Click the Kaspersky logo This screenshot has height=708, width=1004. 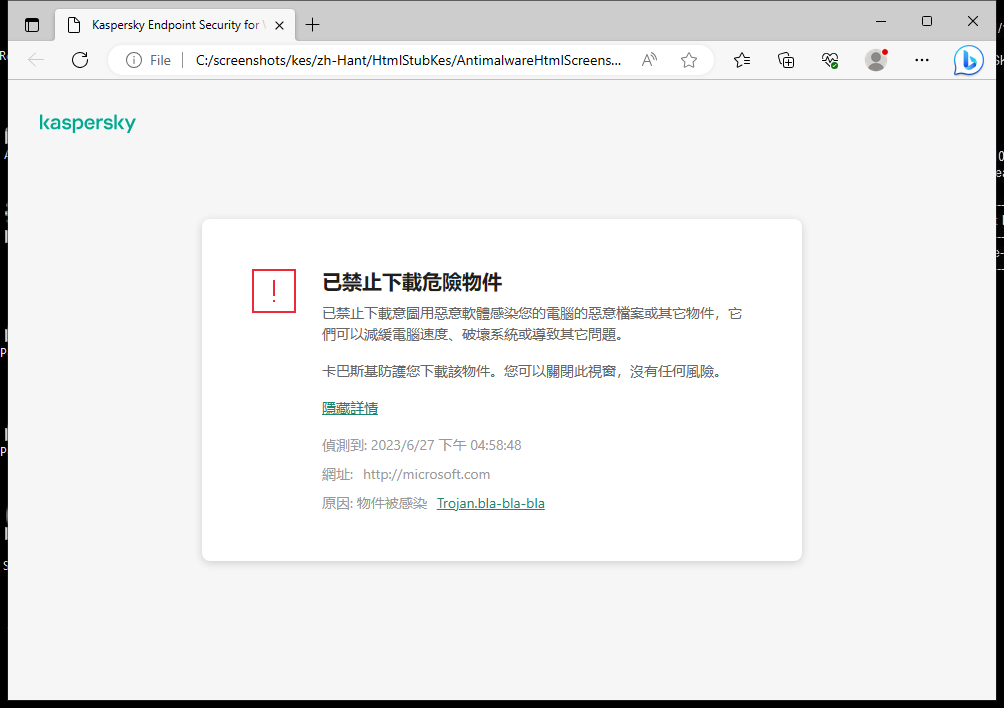point(87,123)
